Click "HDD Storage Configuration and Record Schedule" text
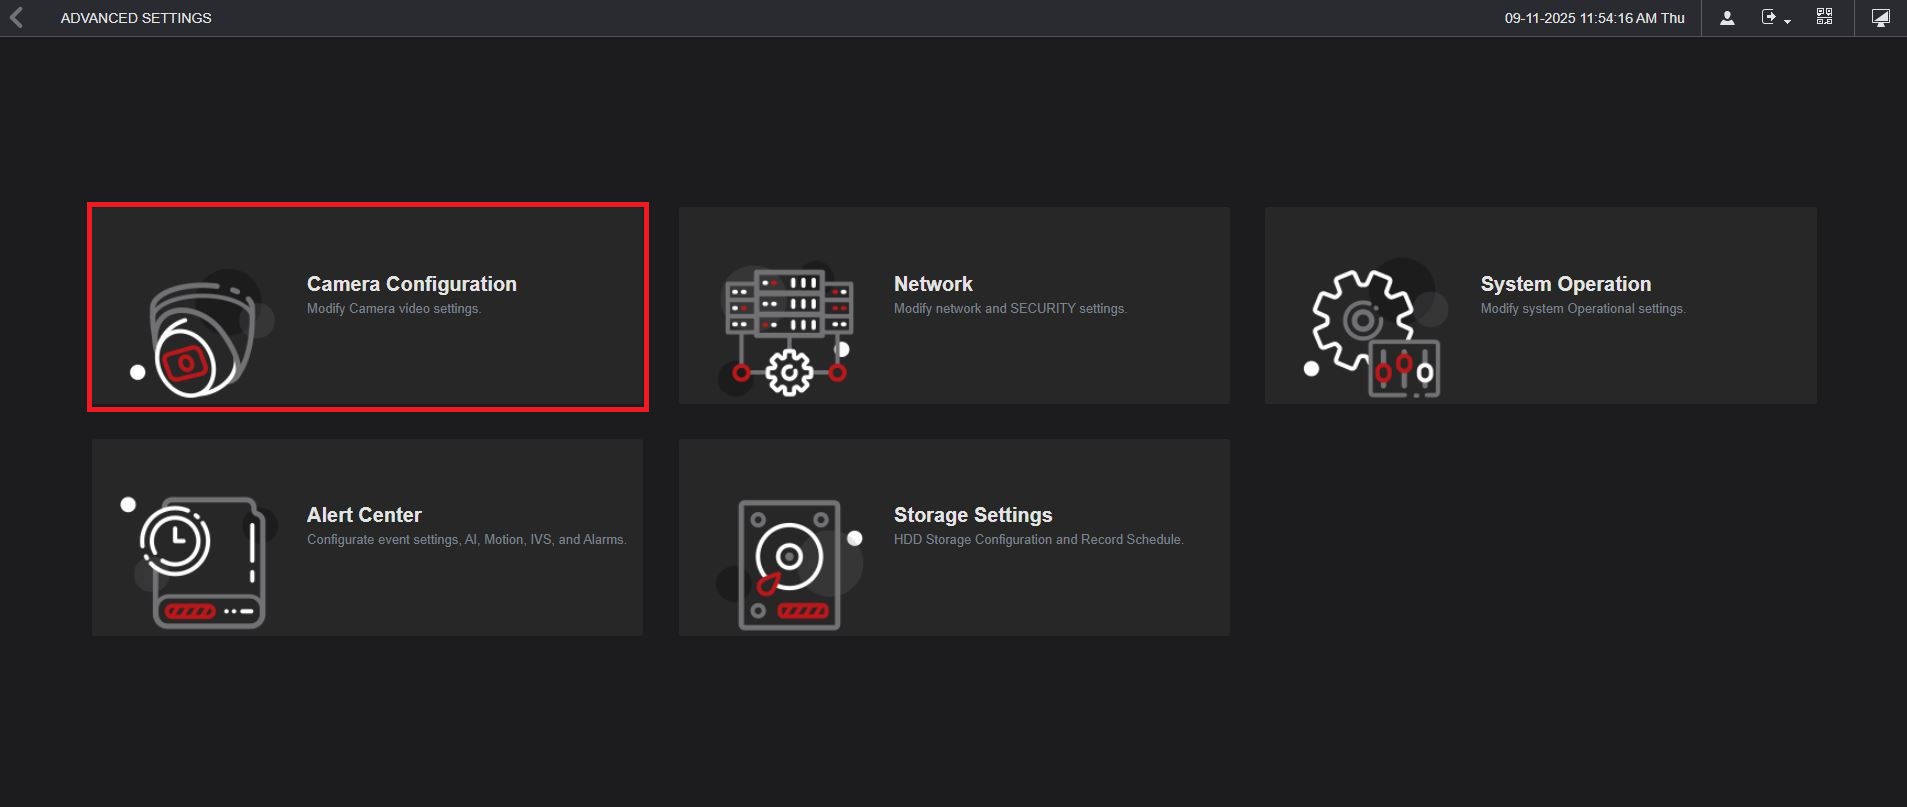 1038,540
